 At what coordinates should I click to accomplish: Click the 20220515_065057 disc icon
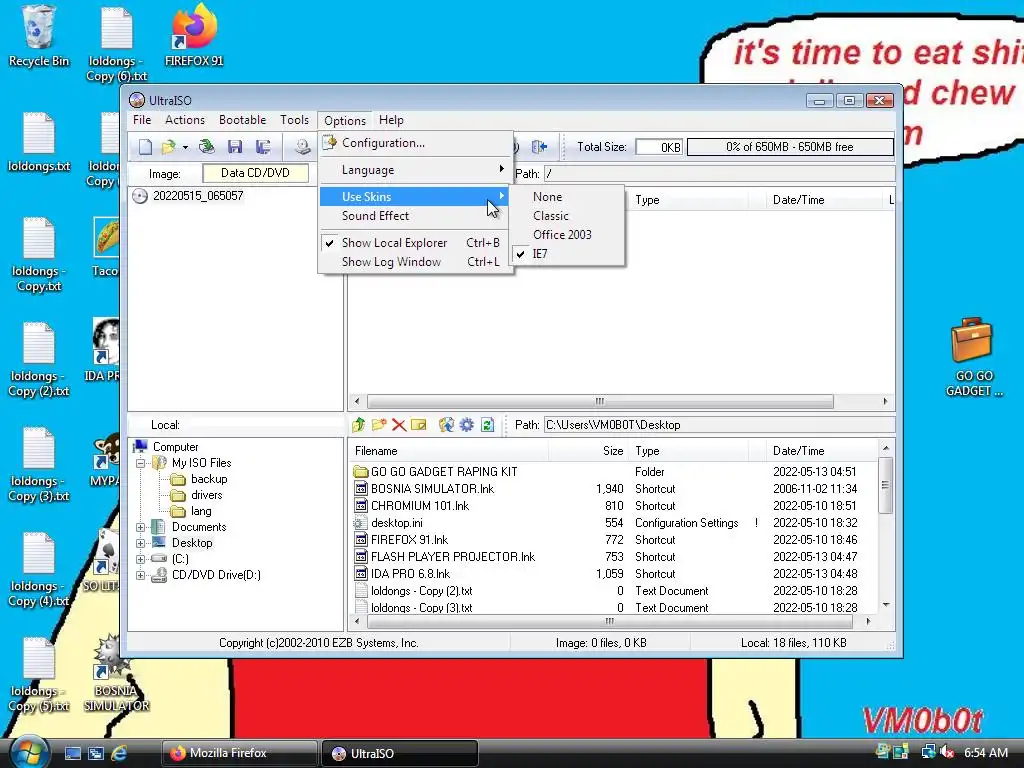click(x=140, y=196)
